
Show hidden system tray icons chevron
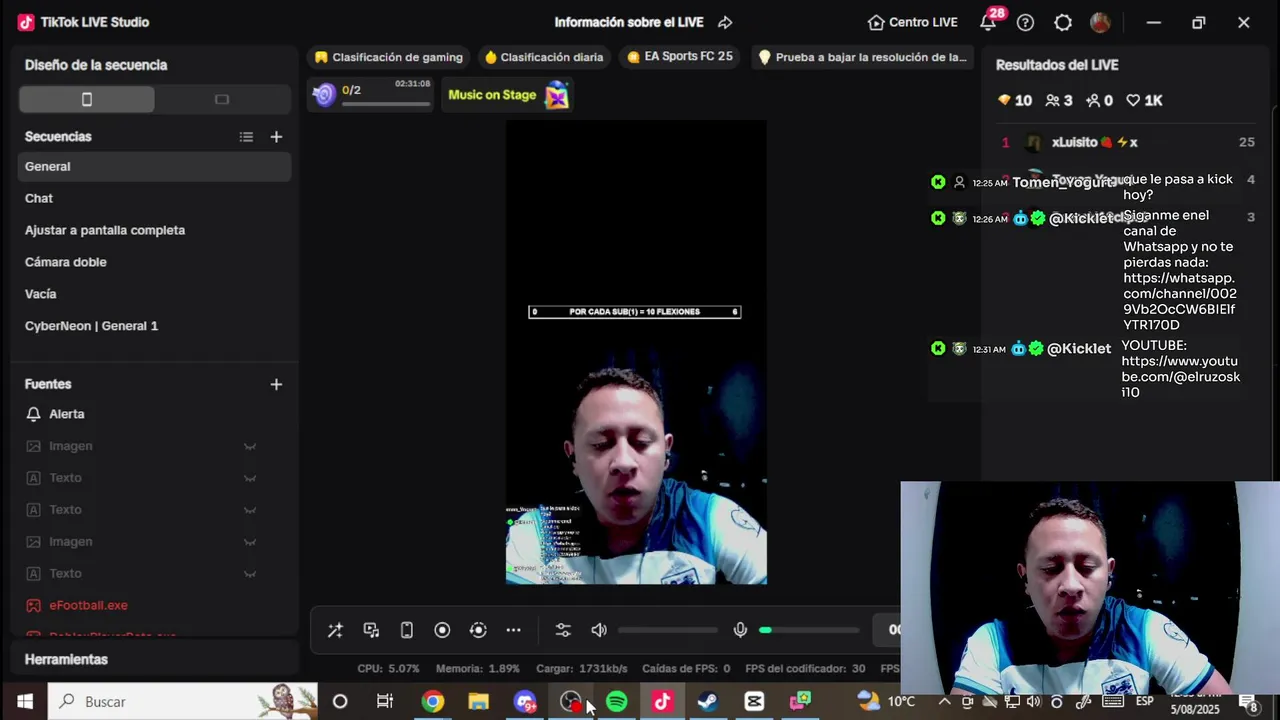[x=944, y=702]
